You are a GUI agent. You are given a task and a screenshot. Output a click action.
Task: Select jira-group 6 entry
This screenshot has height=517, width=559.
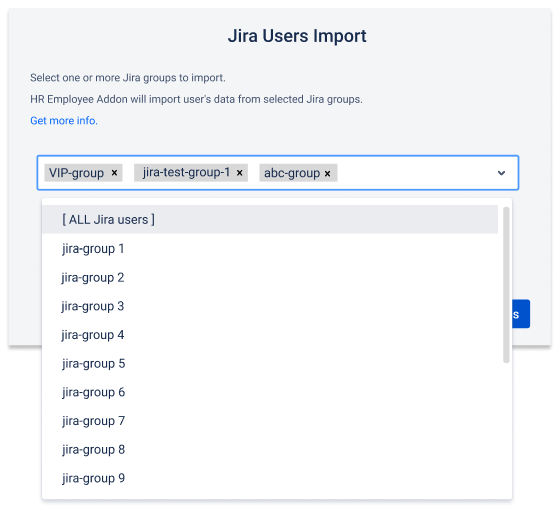pyautogui.click(x=270, y=392)
